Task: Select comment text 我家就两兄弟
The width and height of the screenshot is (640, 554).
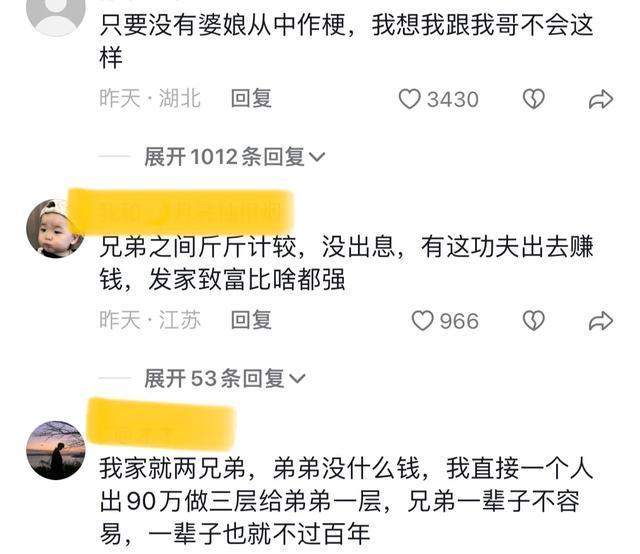Action: click(x=173, y=468)
